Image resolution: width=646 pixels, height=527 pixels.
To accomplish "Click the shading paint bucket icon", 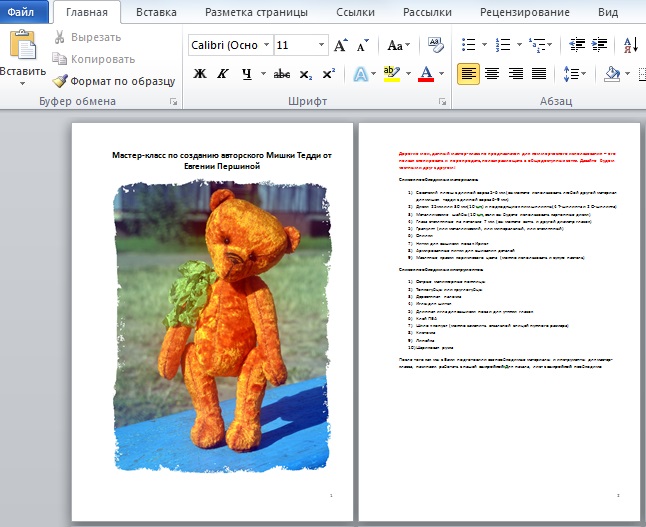I will click(612, 74).
